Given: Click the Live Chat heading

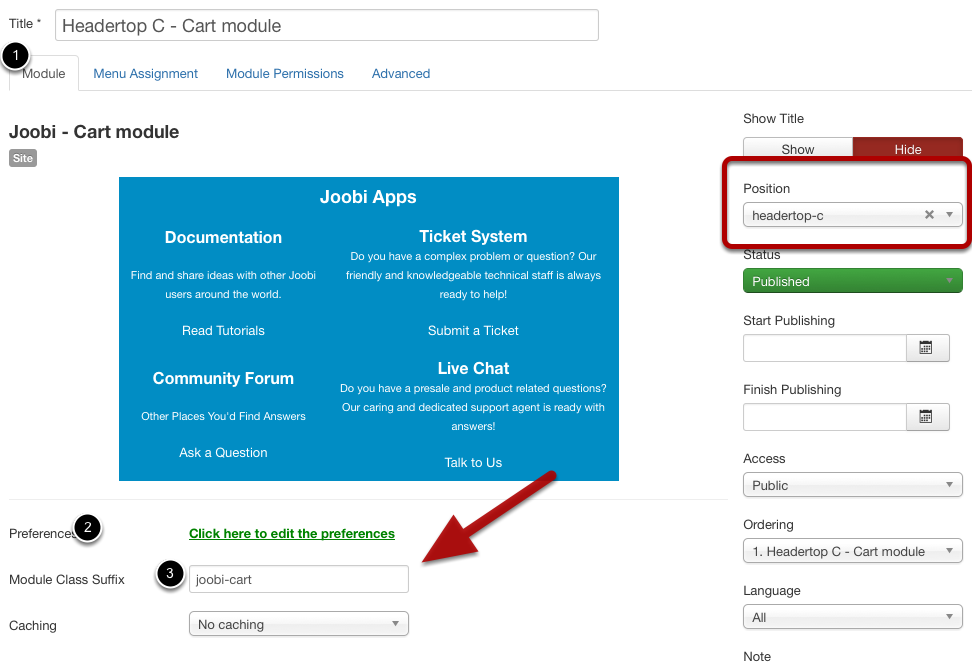Looking at the screenshot, I should click(x=473, y=368).
